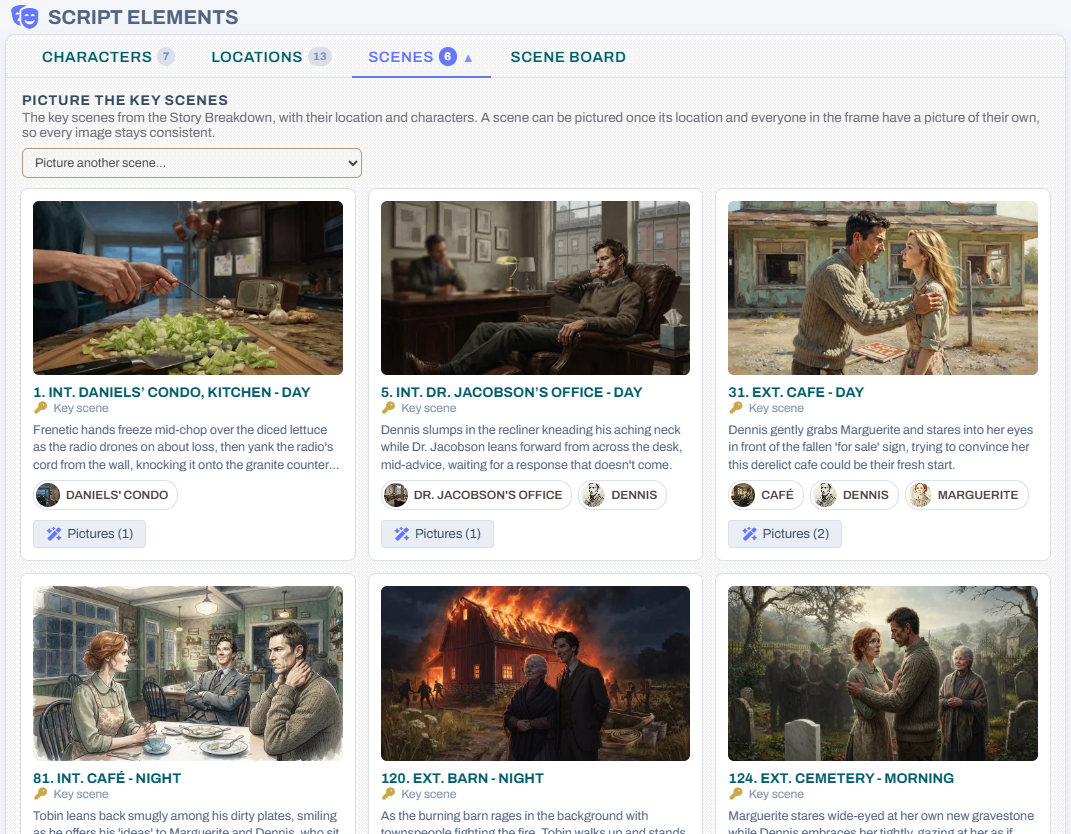Click the key icon under scene 31 title
The image size is (1071, 834).
tap(736, 408)
